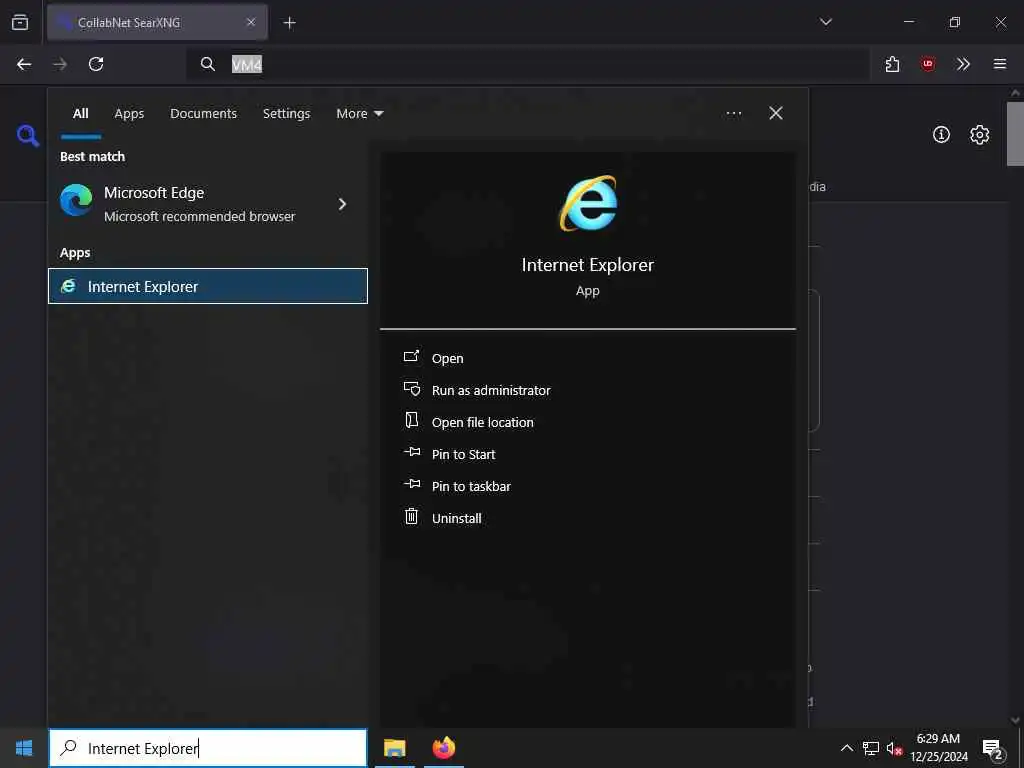
Task: Click the large Internet Explorer preview icon
Action: click(x=588, y=203)
